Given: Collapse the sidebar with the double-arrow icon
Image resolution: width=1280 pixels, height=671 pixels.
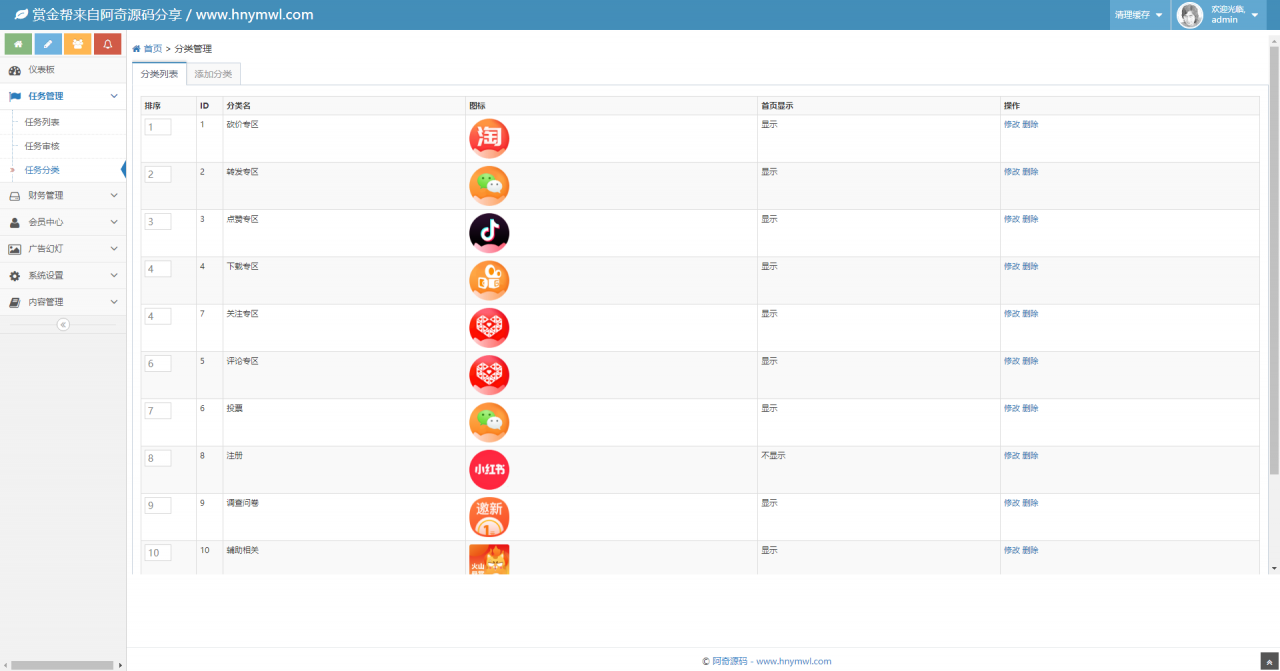Looking at the screenshot, I should 63,325.
